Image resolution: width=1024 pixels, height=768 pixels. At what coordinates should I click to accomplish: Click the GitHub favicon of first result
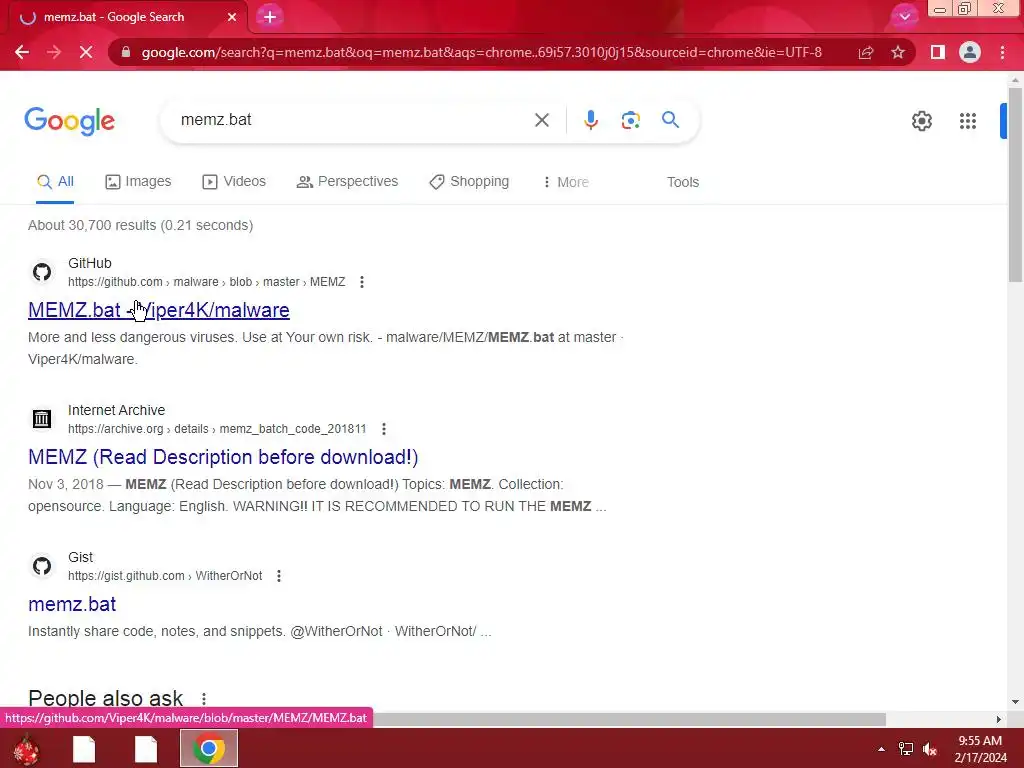(x=42, y=272)
